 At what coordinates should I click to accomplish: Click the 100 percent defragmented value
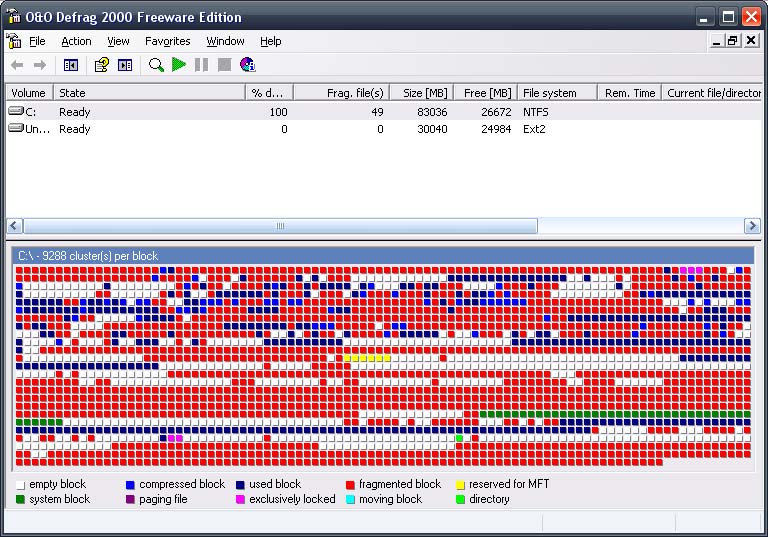pyautogui.click(x=278, y=112)
